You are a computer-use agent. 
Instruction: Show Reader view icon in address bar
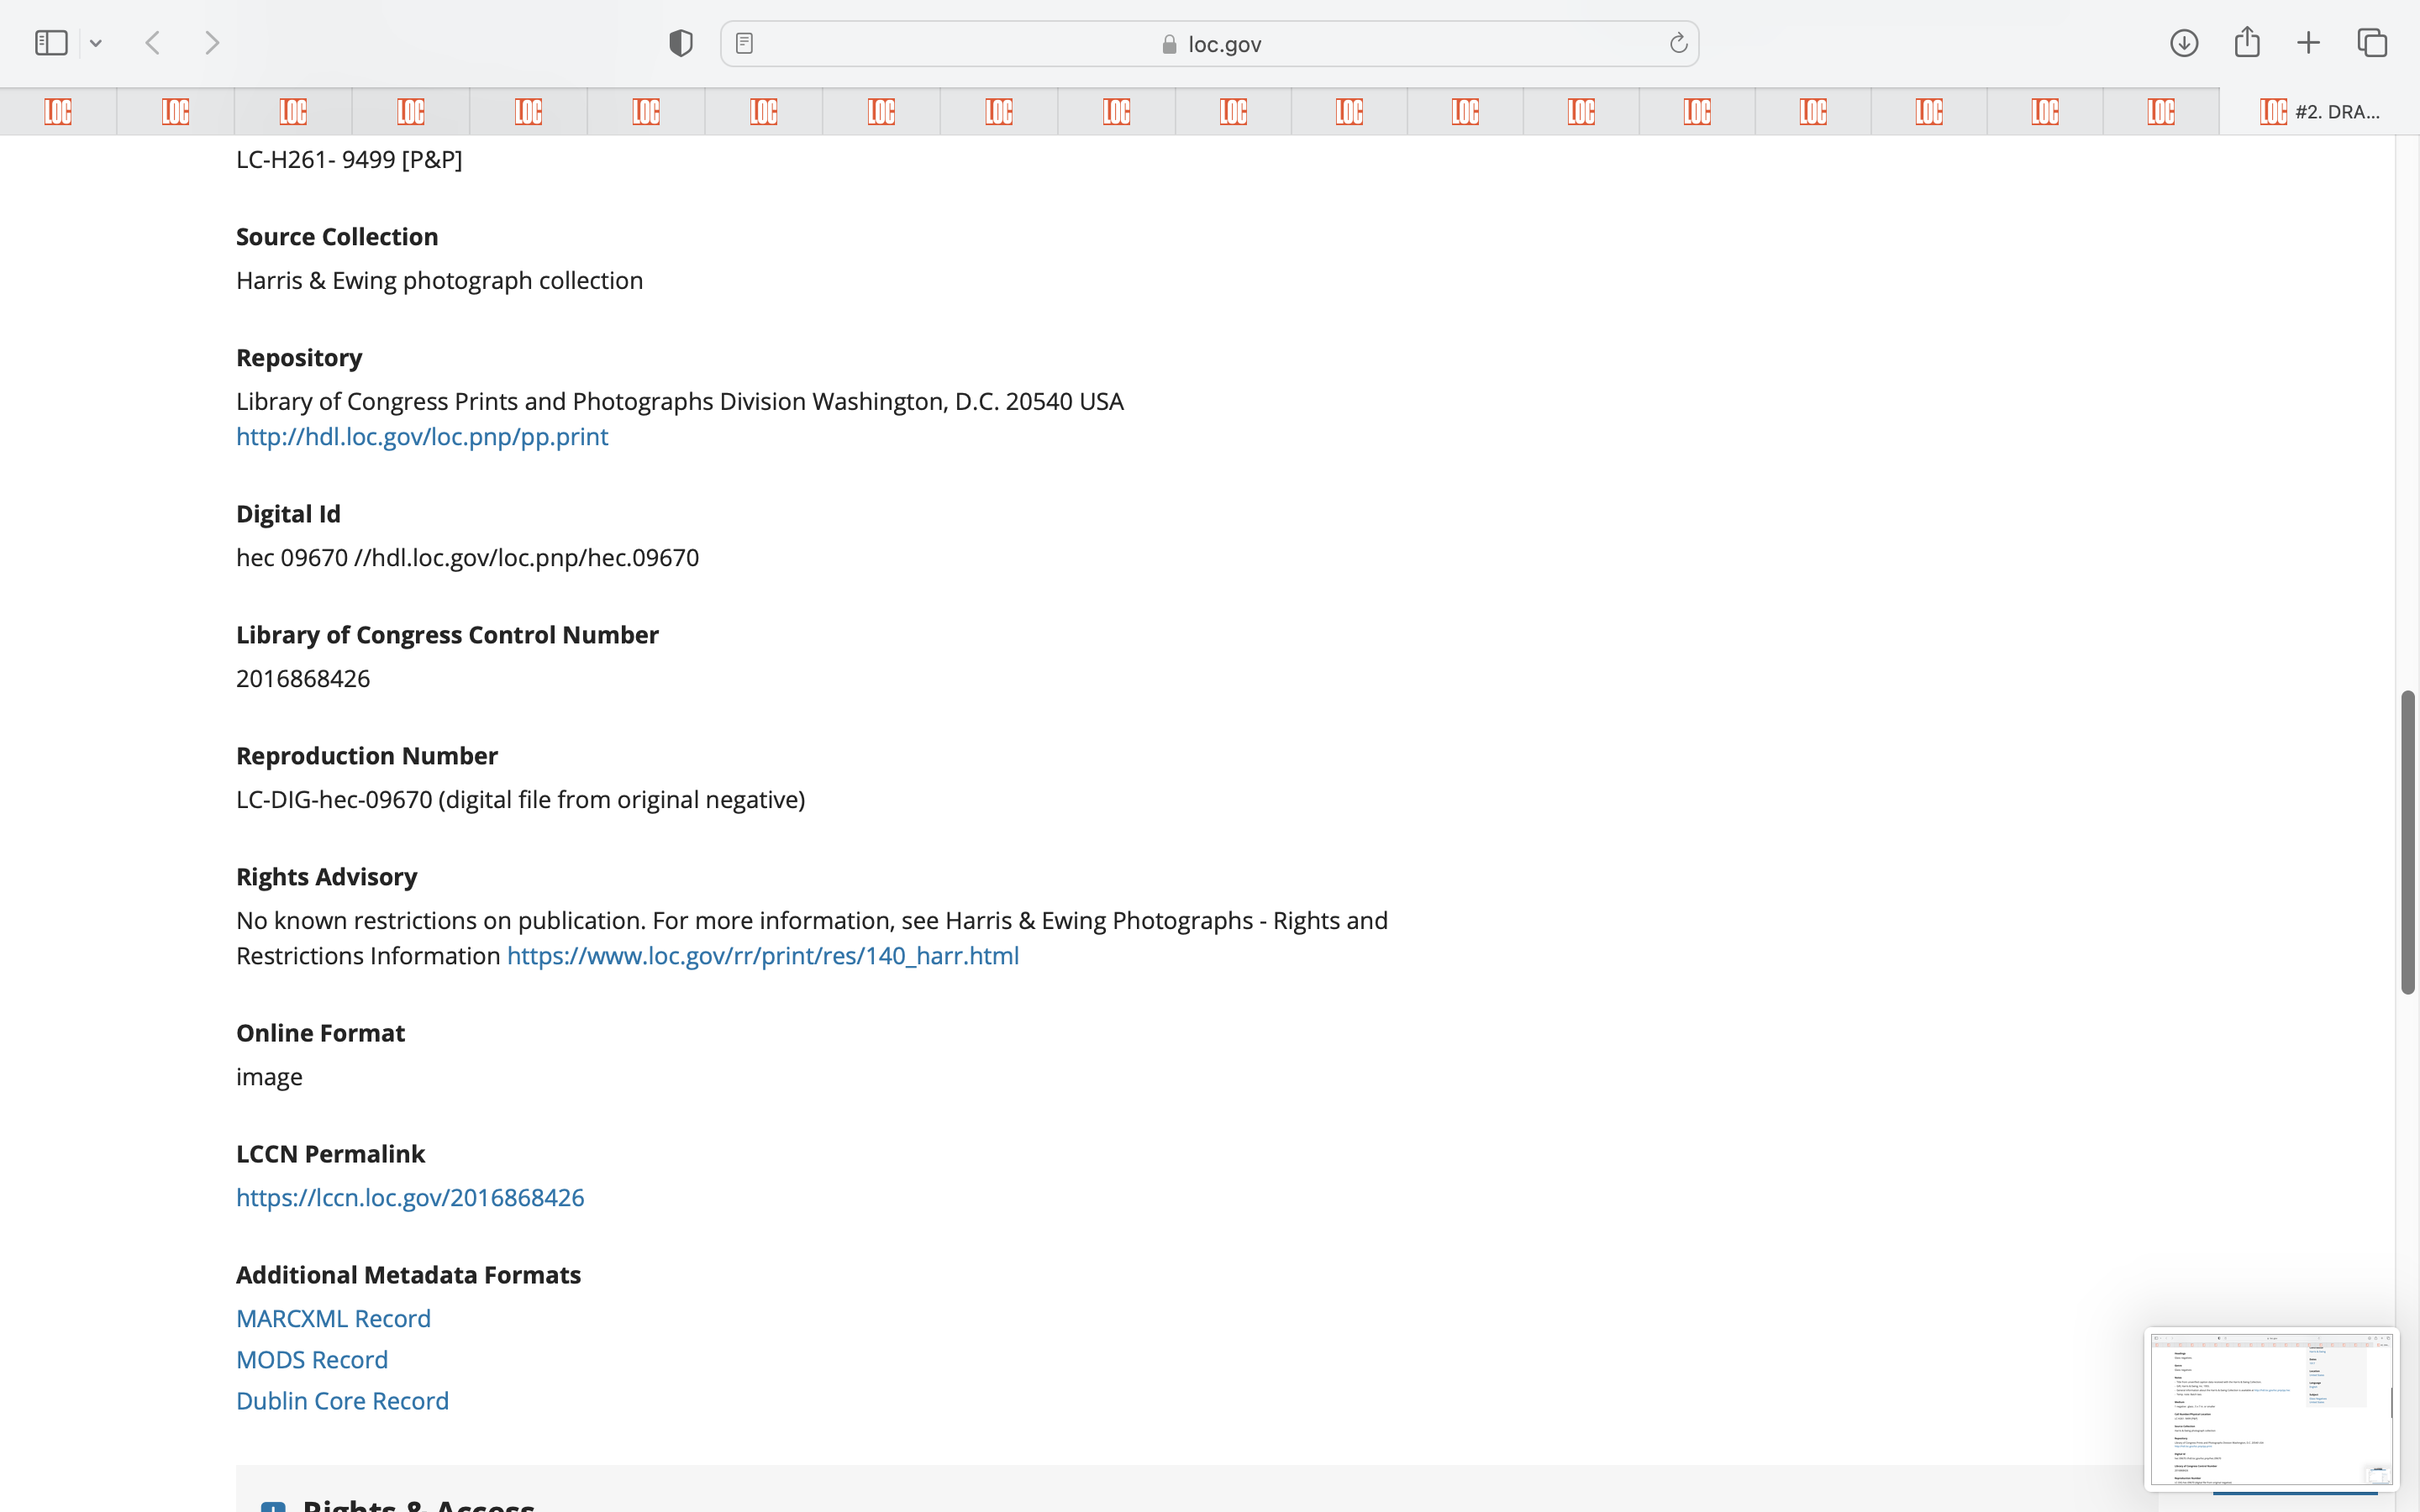744,43
